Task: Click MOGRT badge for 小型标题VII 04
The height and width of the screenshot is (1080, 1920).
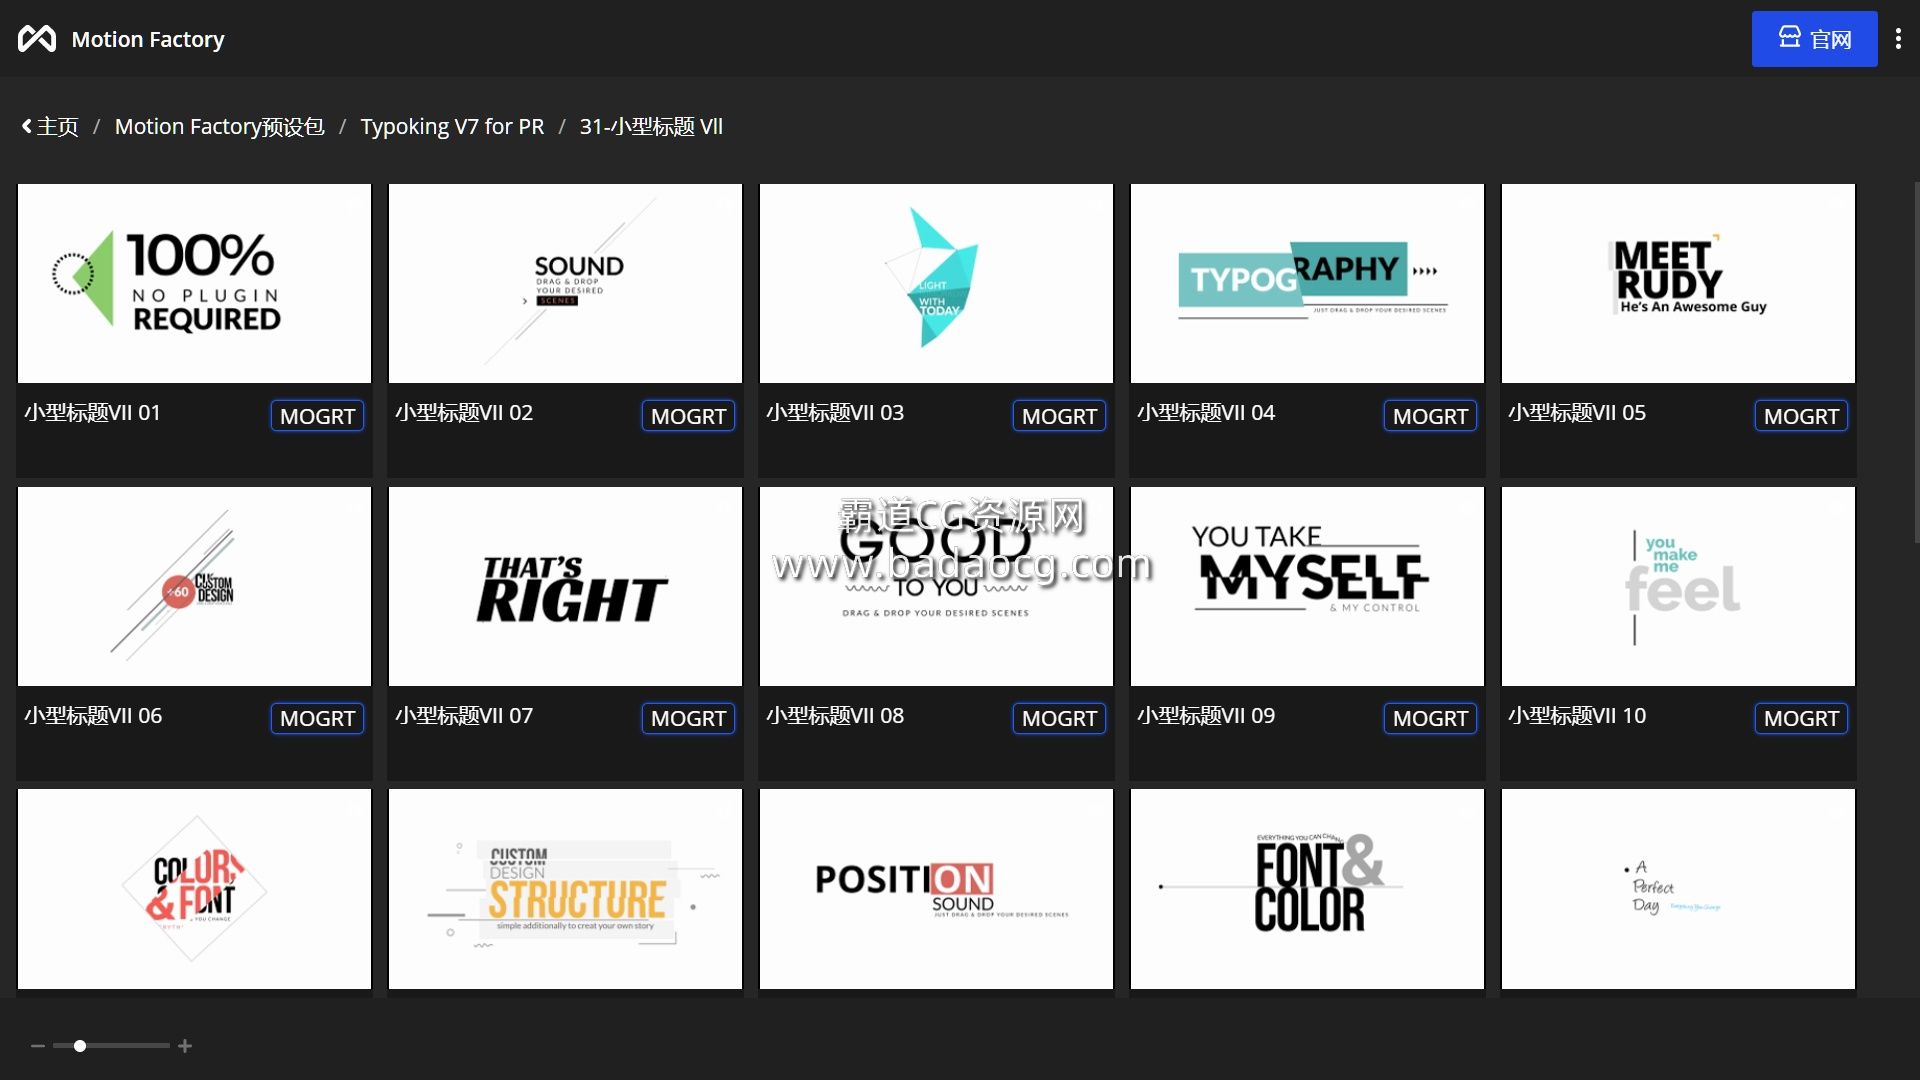Action: [1430, 416]
